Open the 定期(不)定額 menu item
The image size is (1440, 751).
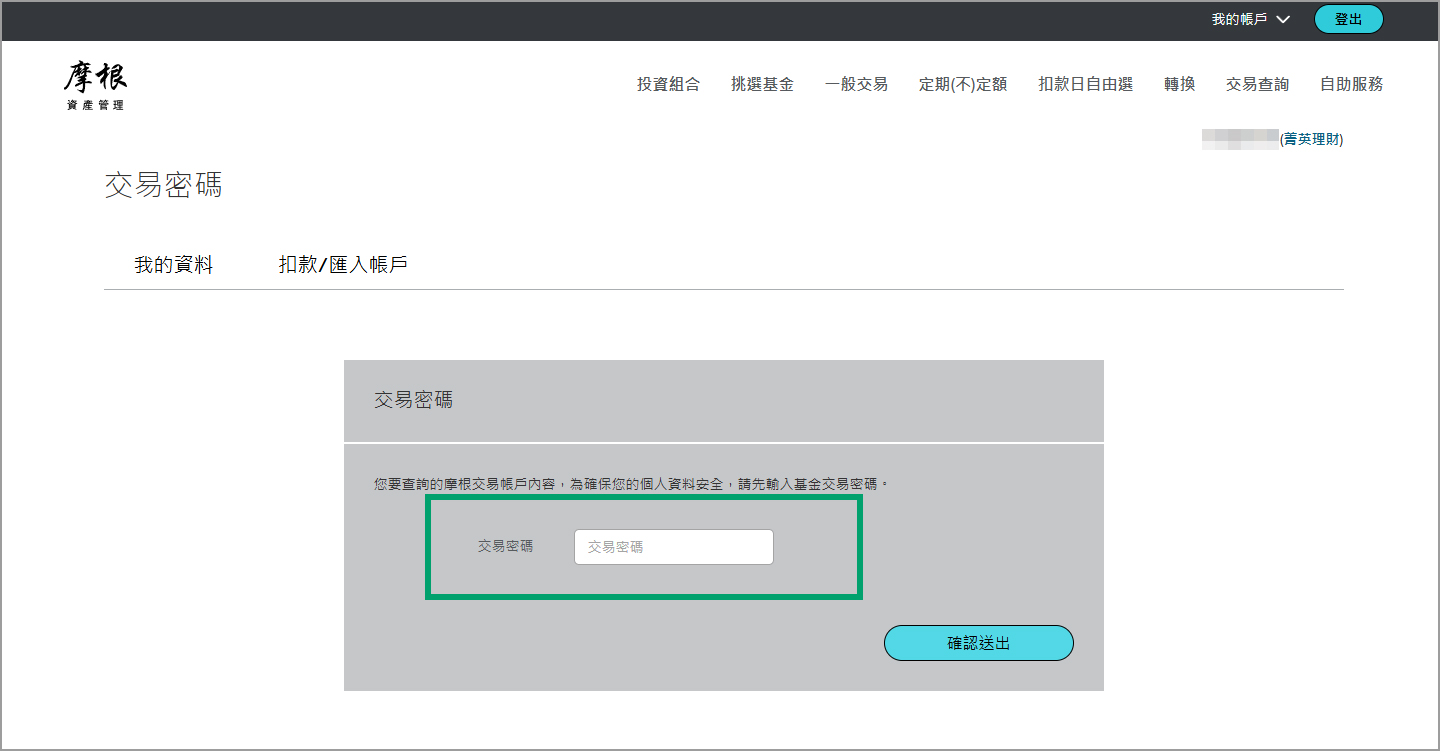pyautogui.click(x=963, y=84)
